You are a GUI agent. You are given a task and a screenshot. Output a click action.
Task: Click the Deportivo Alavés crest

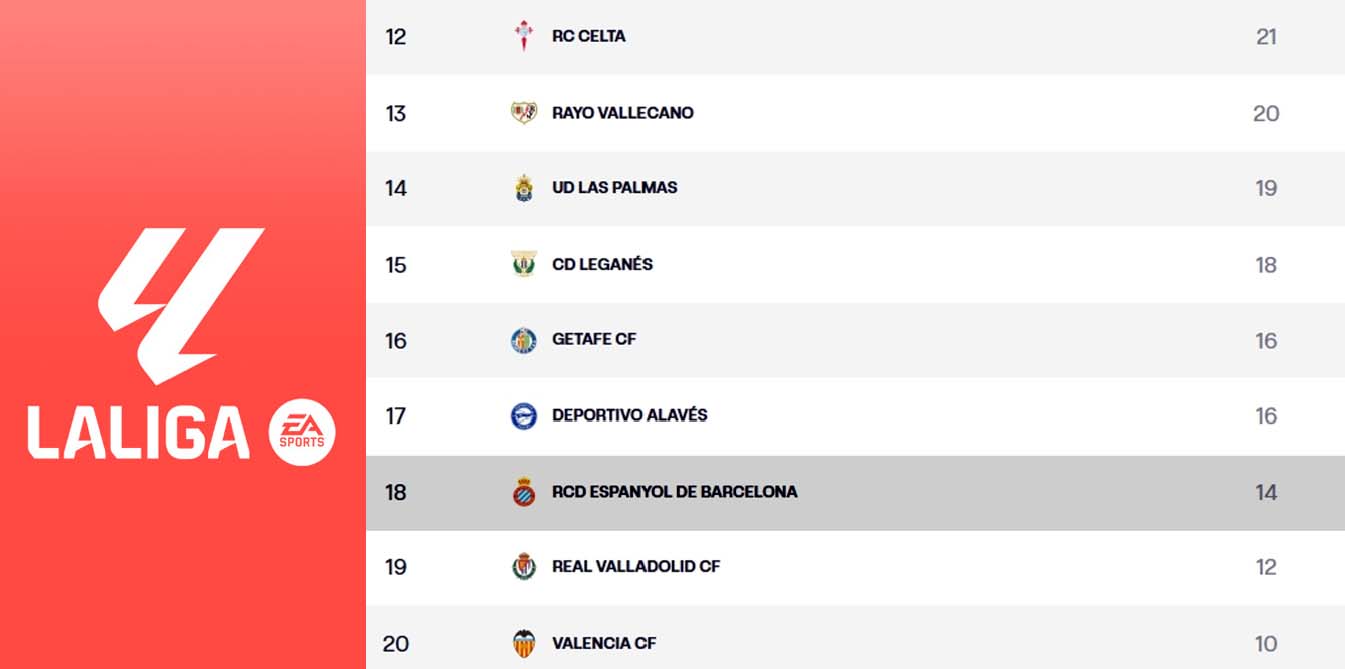(x=524, y=416)
